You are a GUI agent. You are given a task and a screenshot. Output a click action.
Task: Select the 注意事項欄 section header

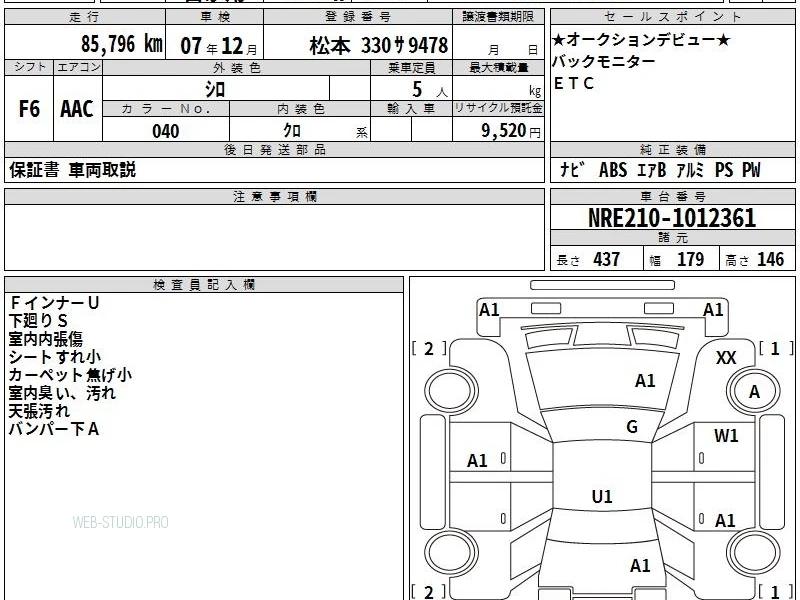pyautogui.click(x=274, y=196)
